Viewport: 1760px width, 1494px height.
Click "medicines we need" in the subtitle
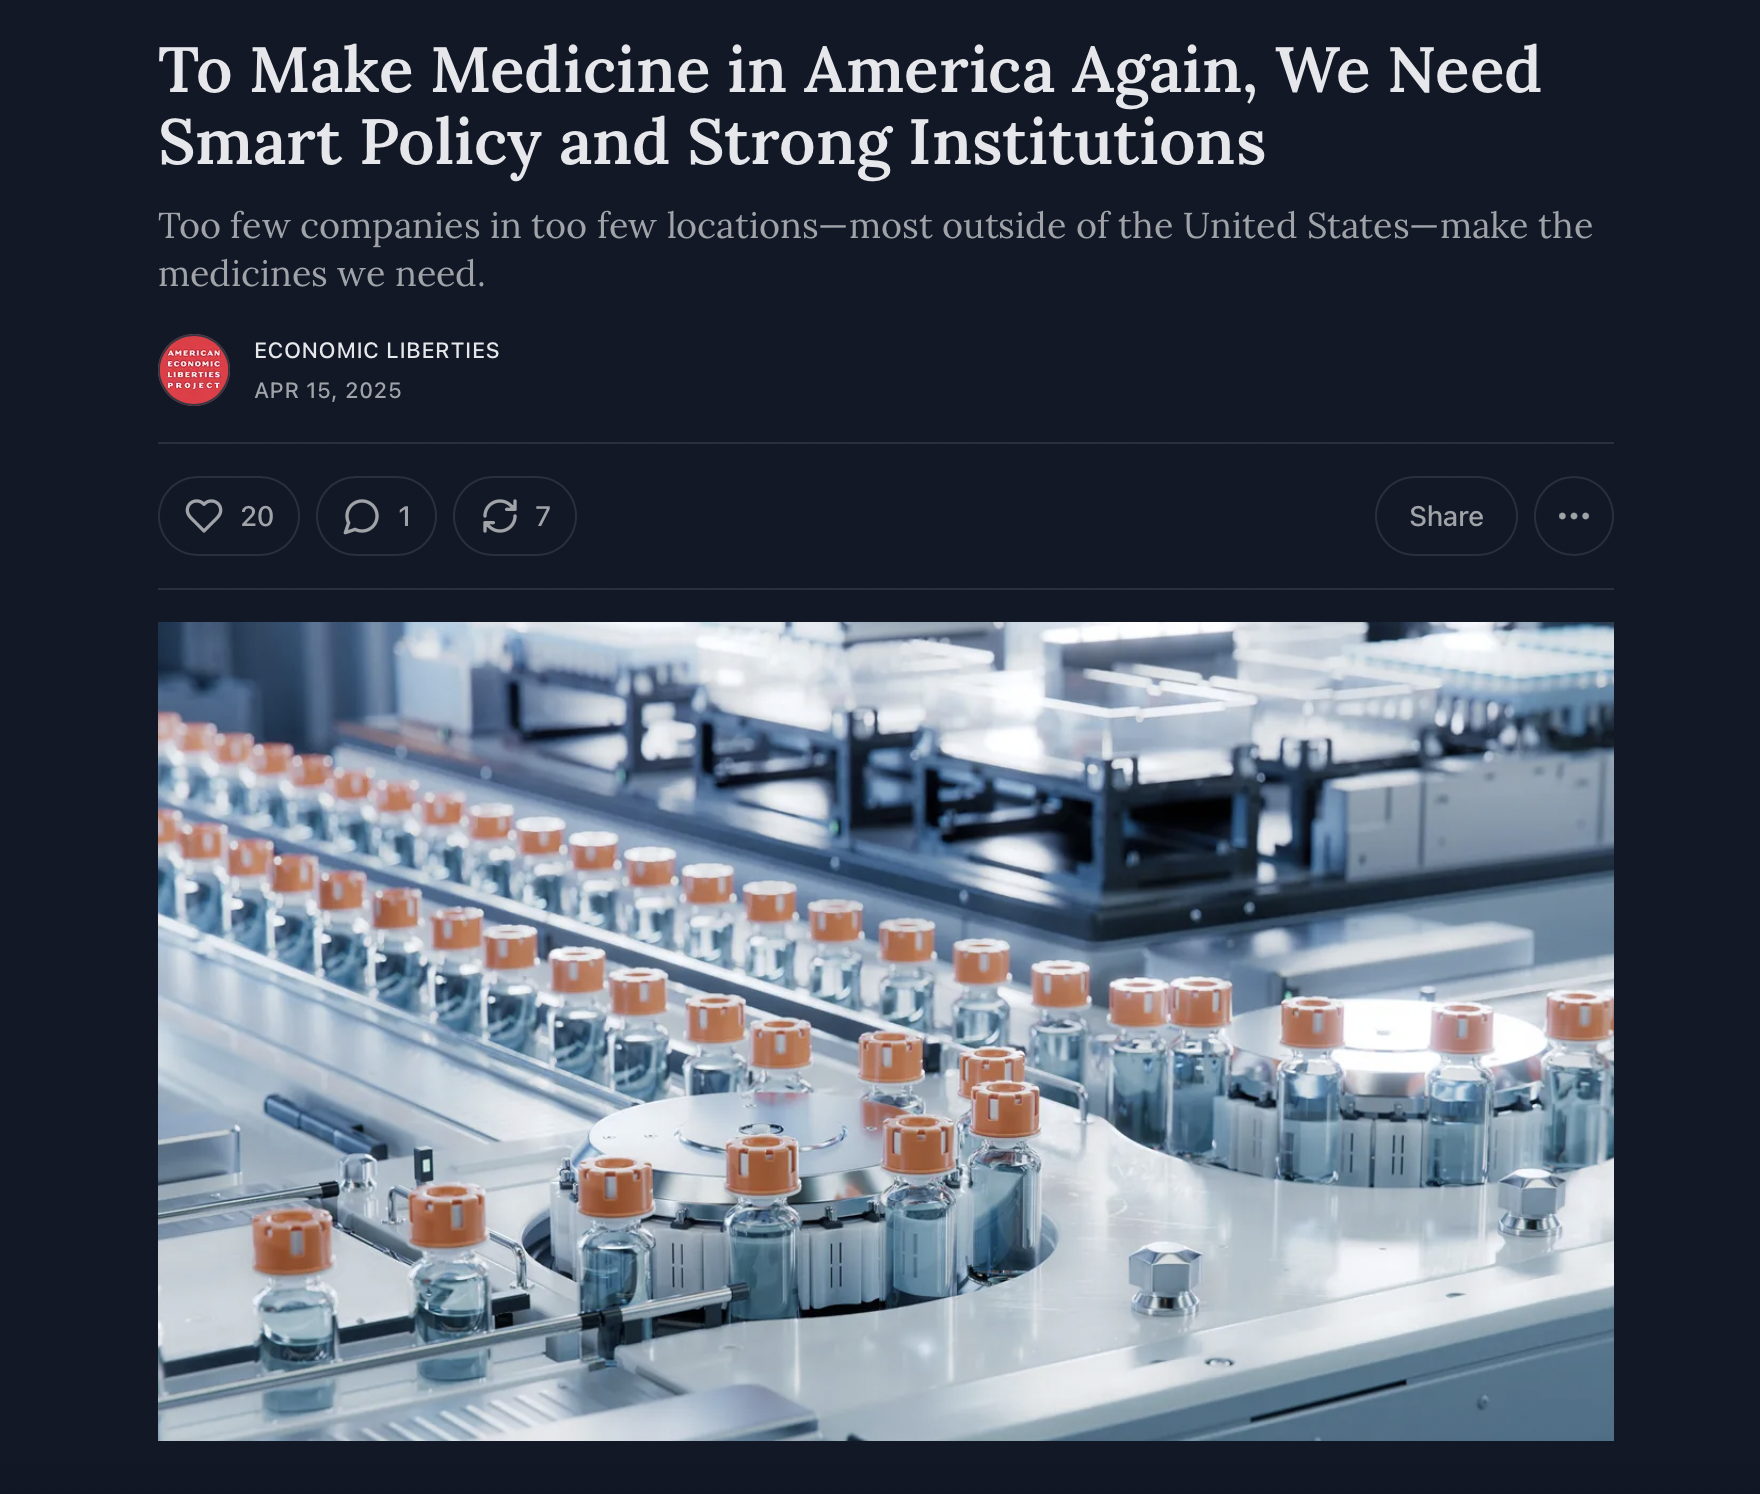coord(321,273)
